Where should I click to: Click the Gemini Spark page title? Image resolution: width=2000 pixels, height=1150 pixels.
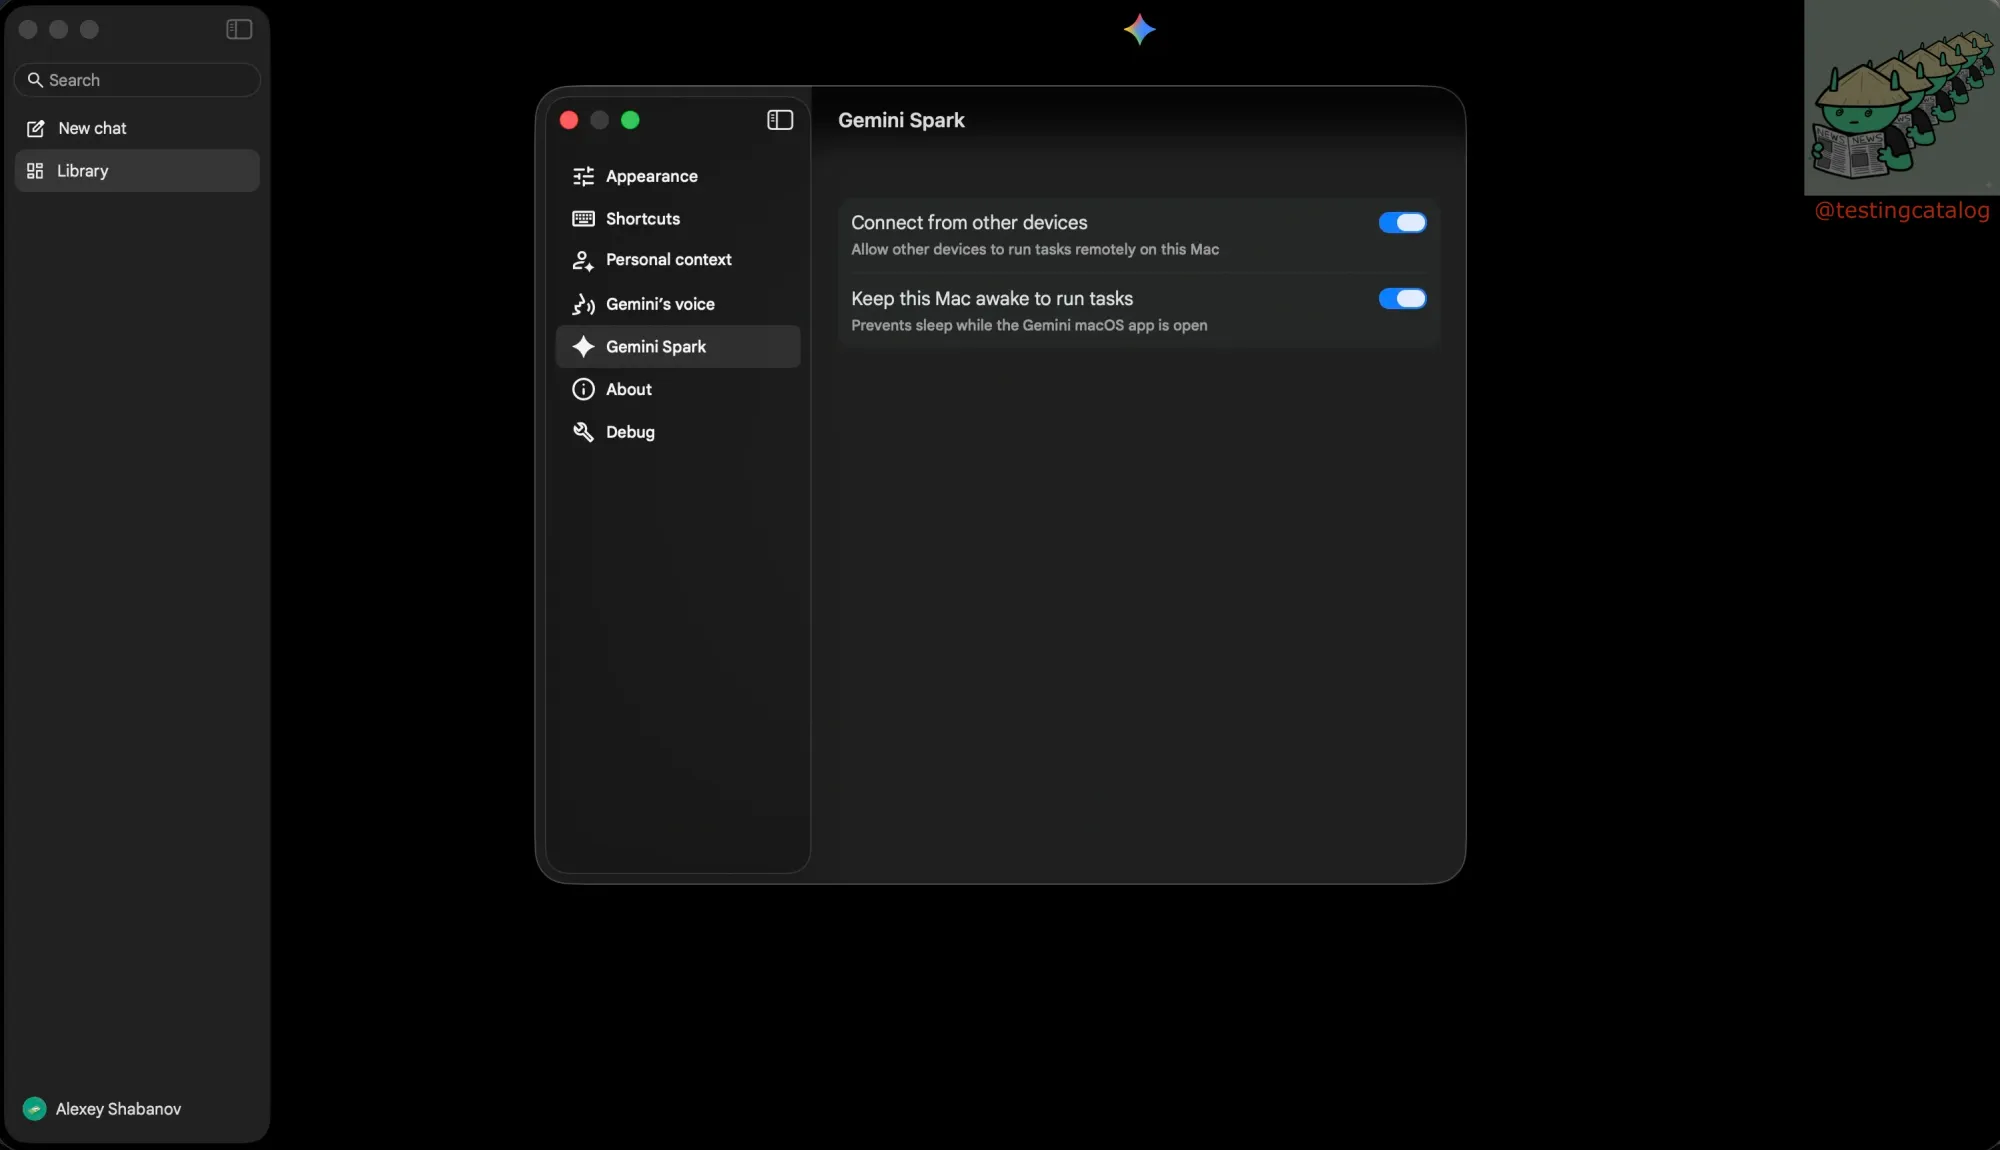click(901, 120)
